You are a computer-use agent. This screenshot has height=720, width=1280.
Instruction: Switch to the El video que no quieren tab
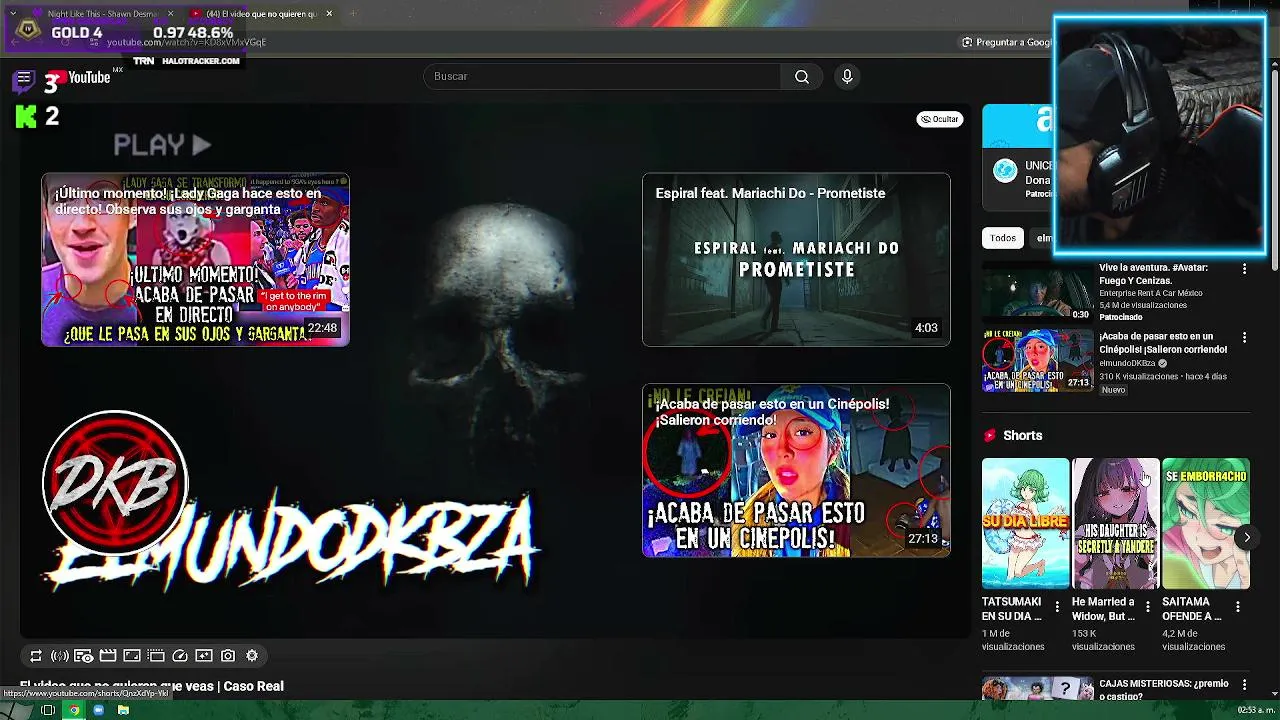click(260, 14)
